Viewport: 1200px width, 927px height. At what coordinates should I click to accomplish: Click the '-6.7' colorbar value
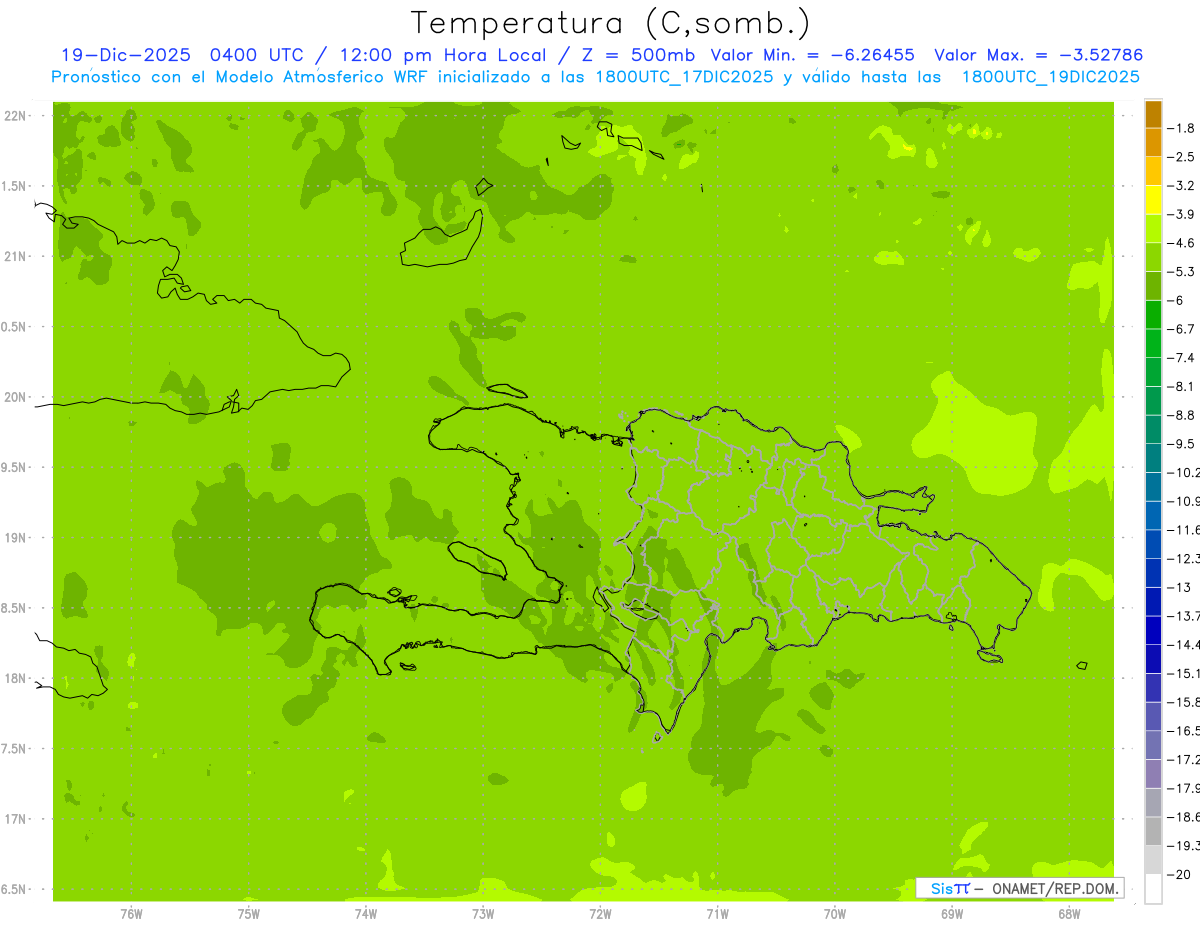coord(1181,329)
